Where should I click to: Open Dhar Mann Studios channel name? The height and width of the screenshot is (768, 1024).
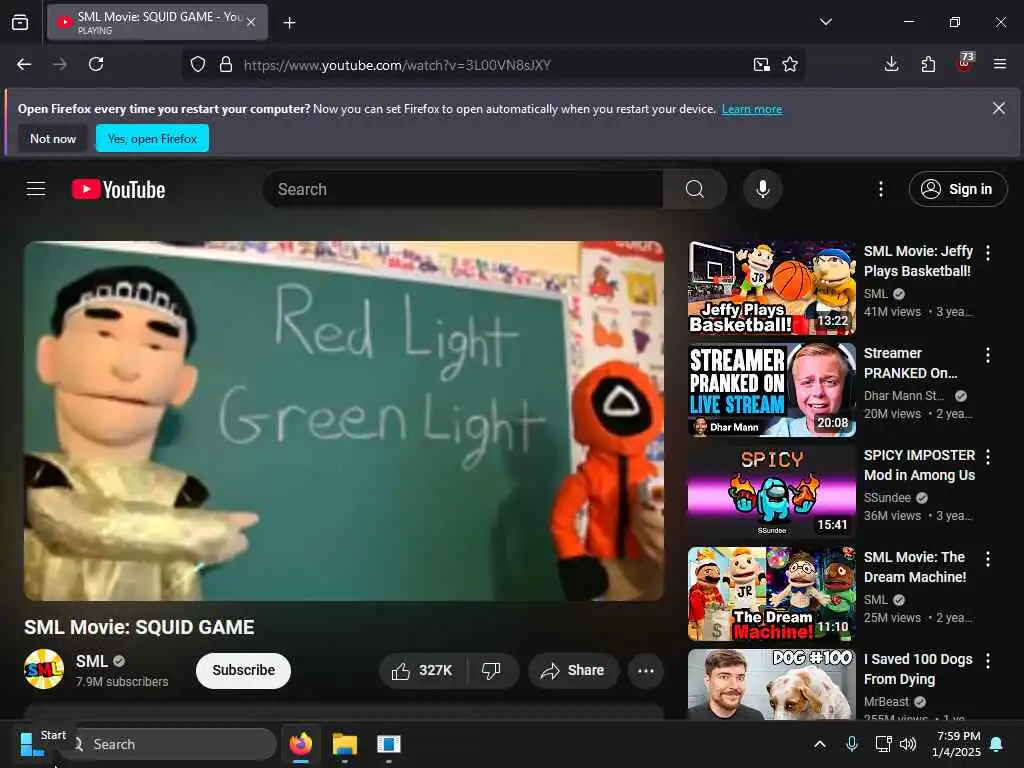(x=904, y=396)
